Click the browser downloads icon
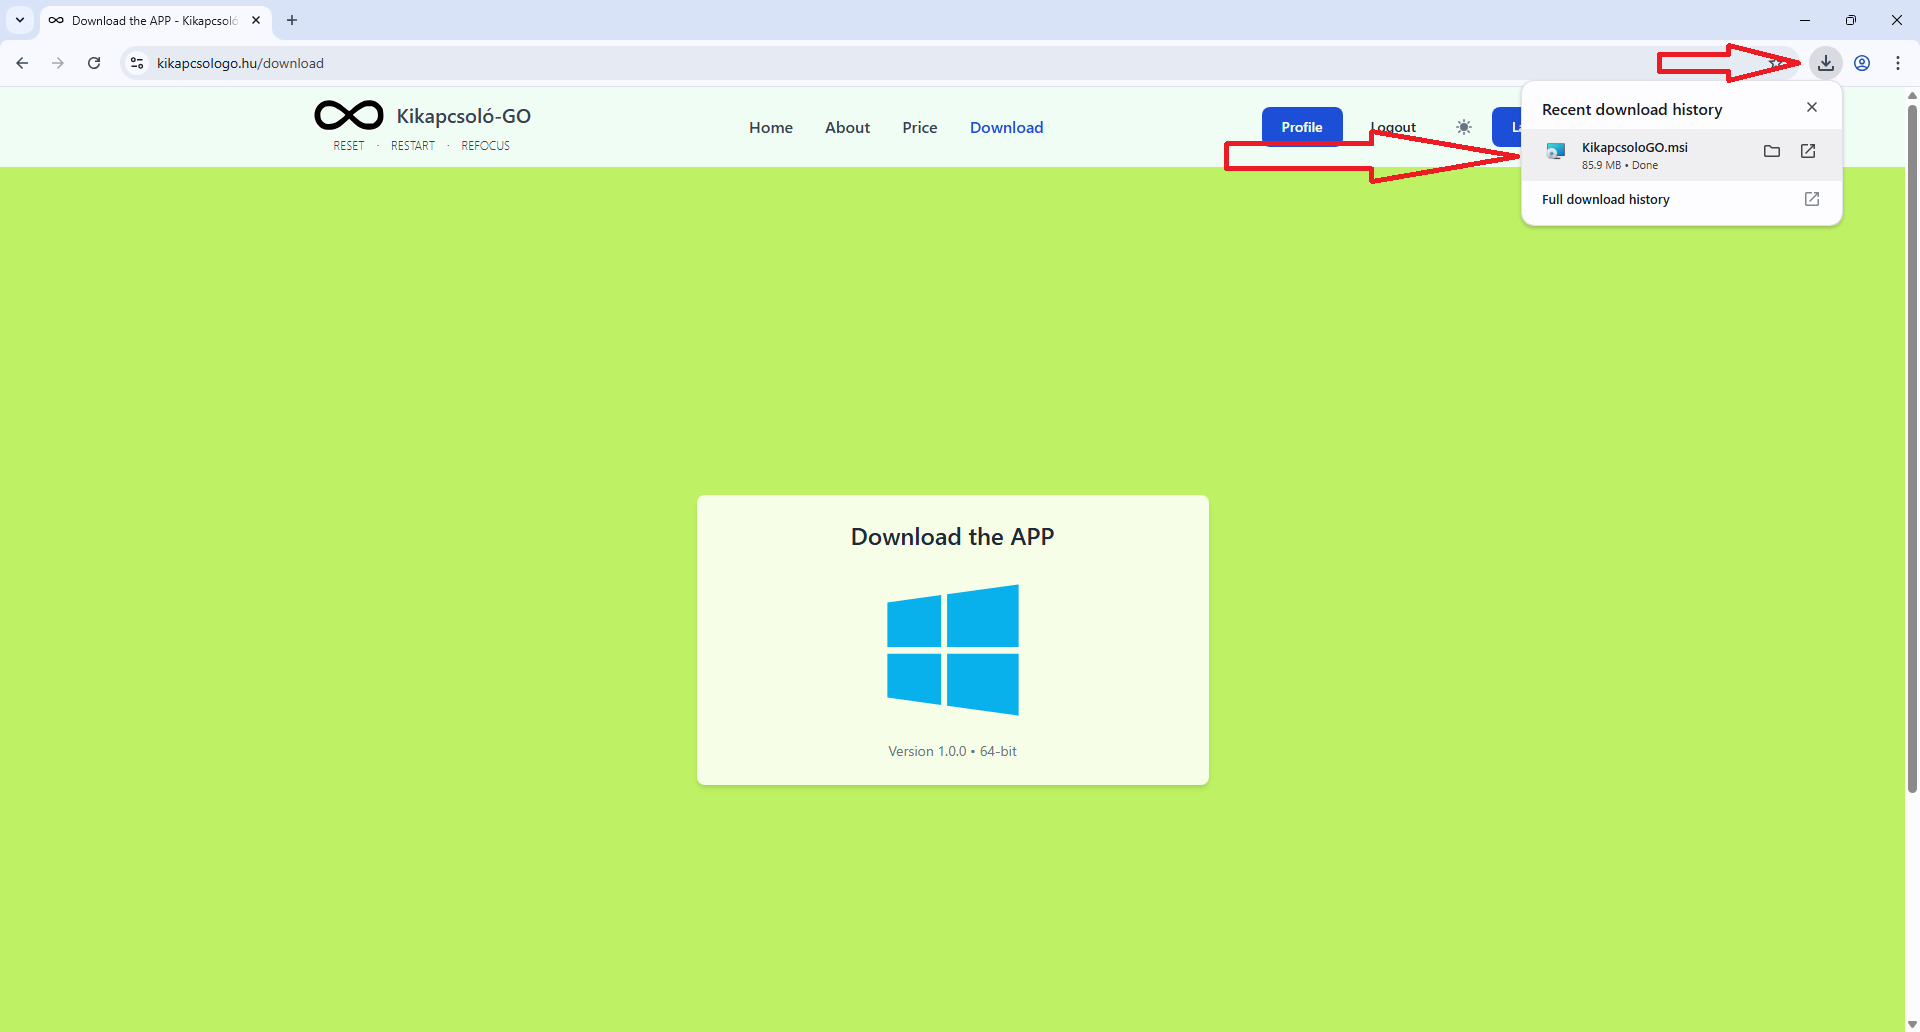Viewport: 1920px width, 1032px height. [x=1825, y=63]
